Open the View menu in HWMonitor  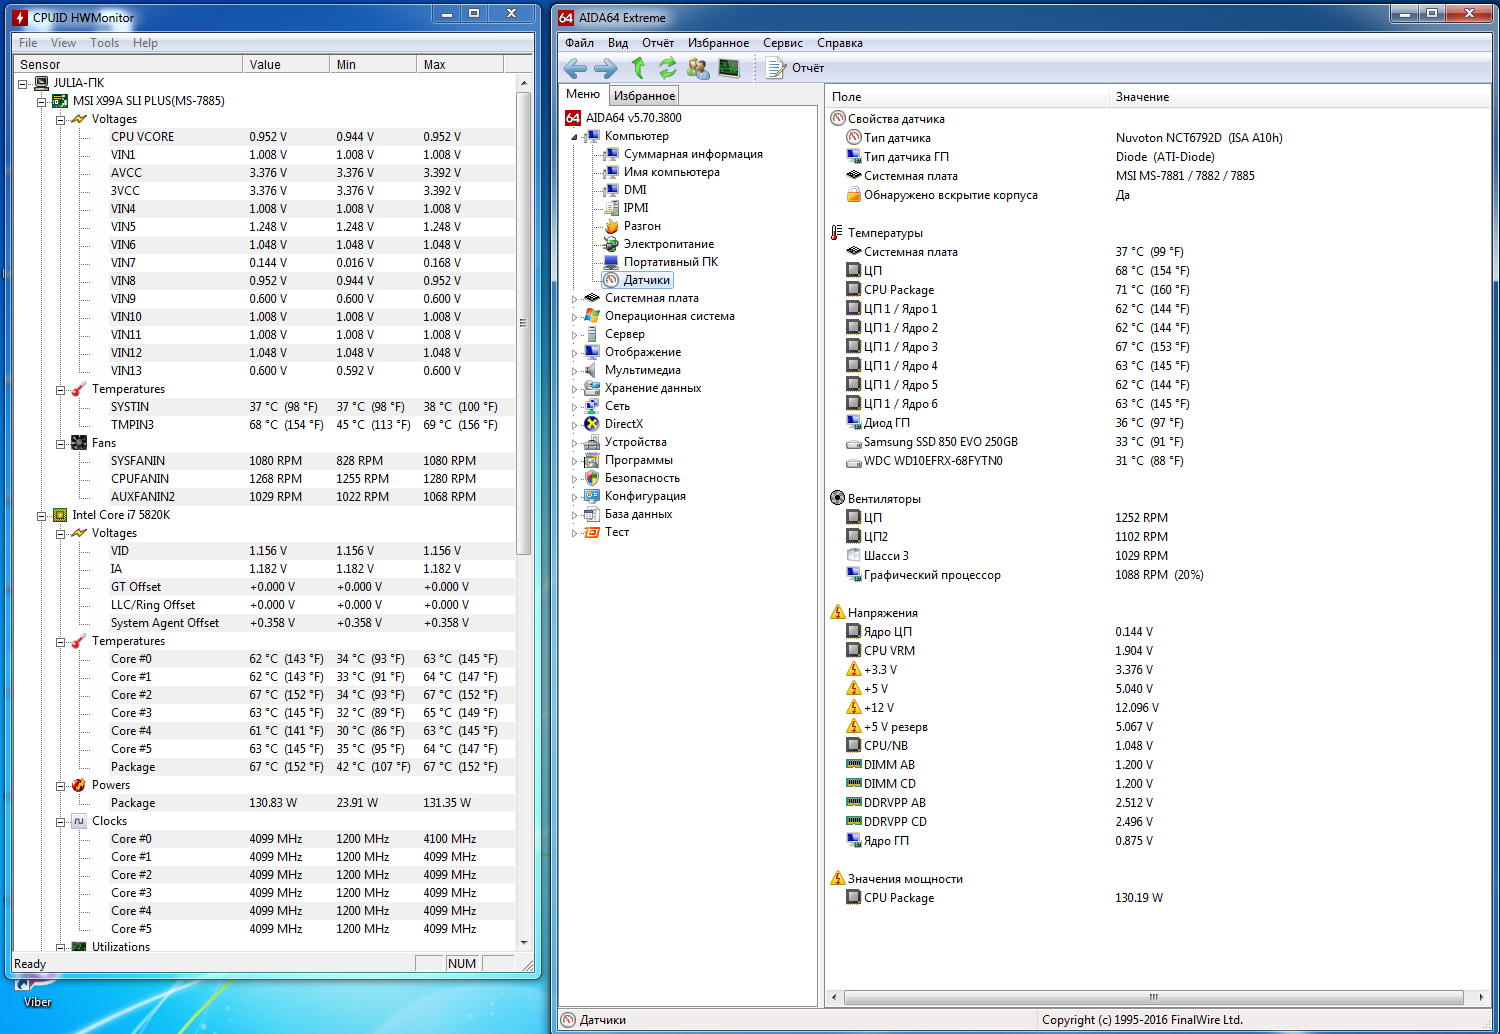(x=63, y=43)
